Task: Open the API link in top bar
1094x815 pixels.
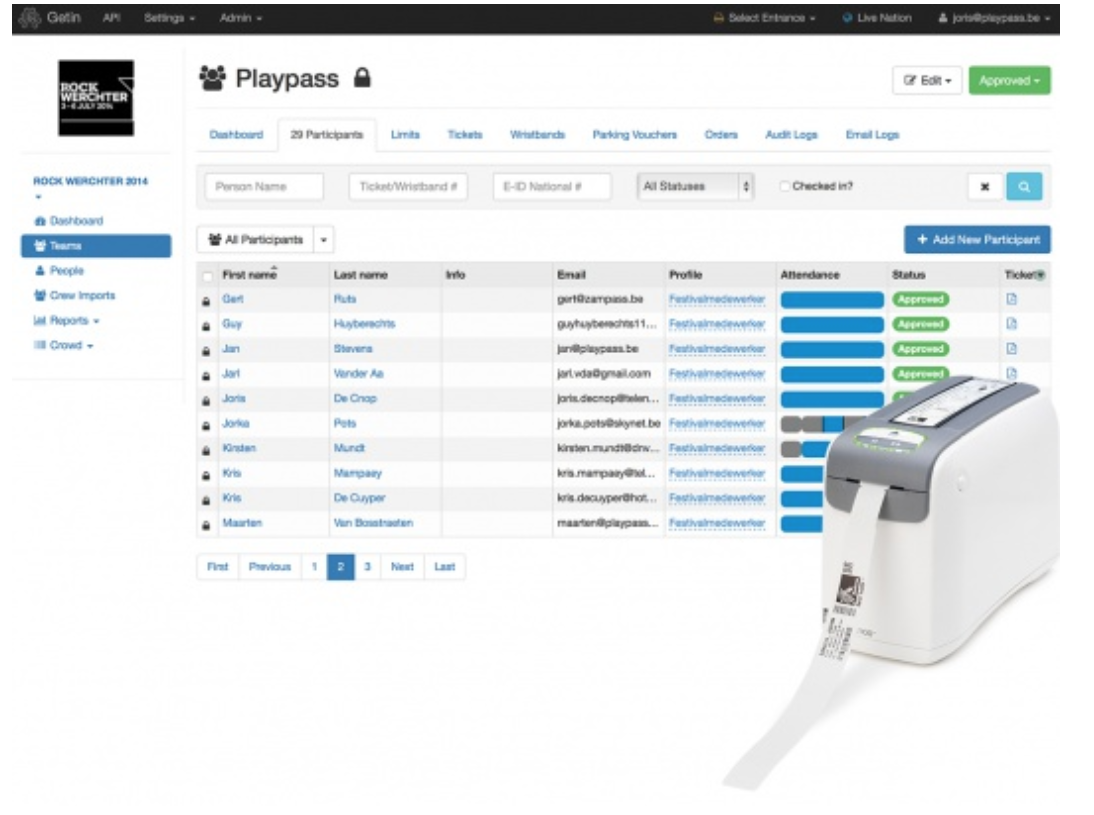Action: click(112, 17)
